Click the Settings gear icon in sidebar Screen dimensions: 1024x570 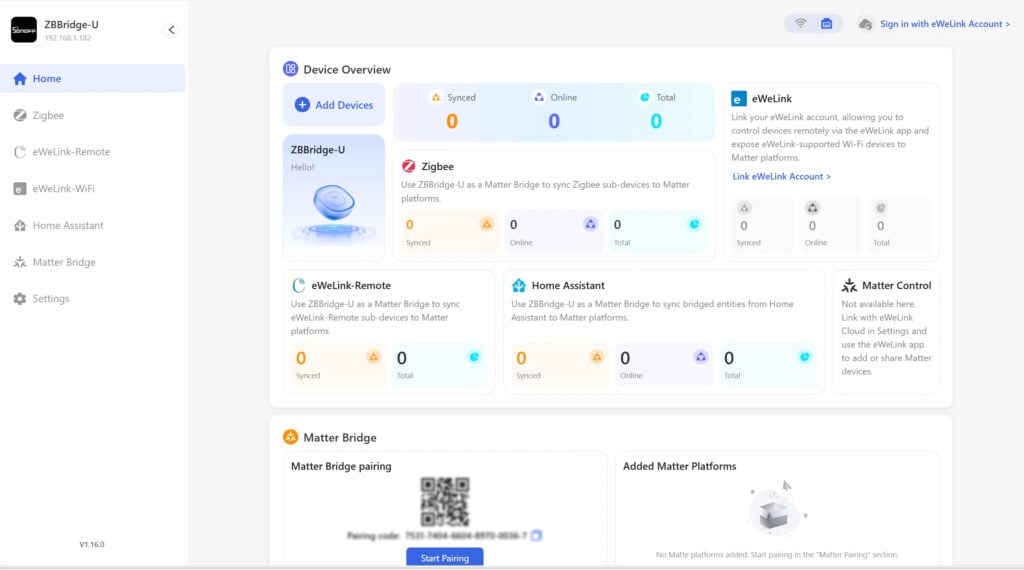[20, 298]
